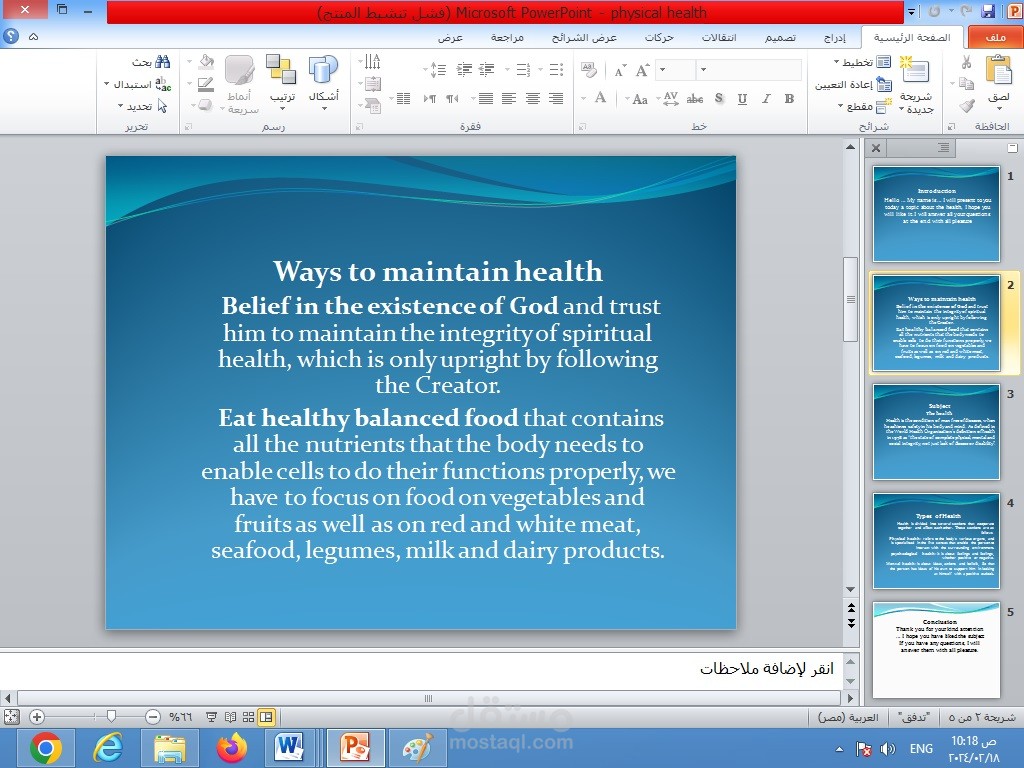Toggle justify text alignment
This screenshot has height=768, width=1024.
(x=486, y=99)
